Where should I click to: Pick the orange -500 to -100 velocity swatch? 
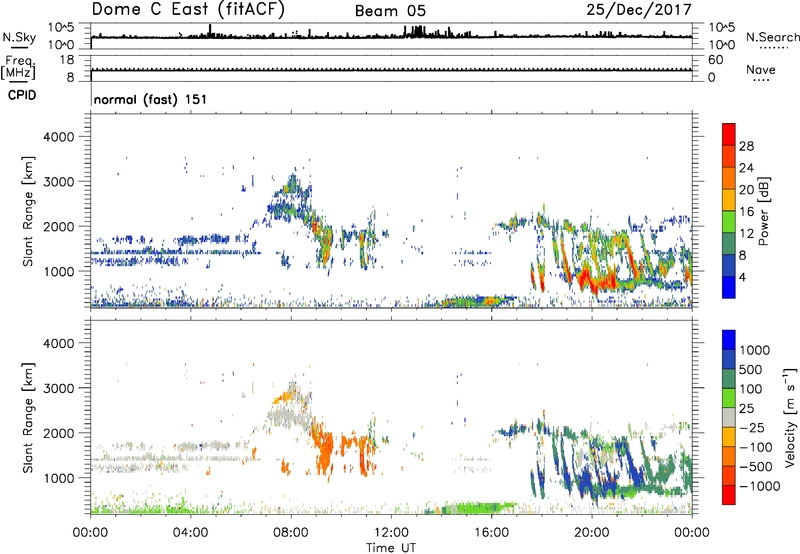729,456
